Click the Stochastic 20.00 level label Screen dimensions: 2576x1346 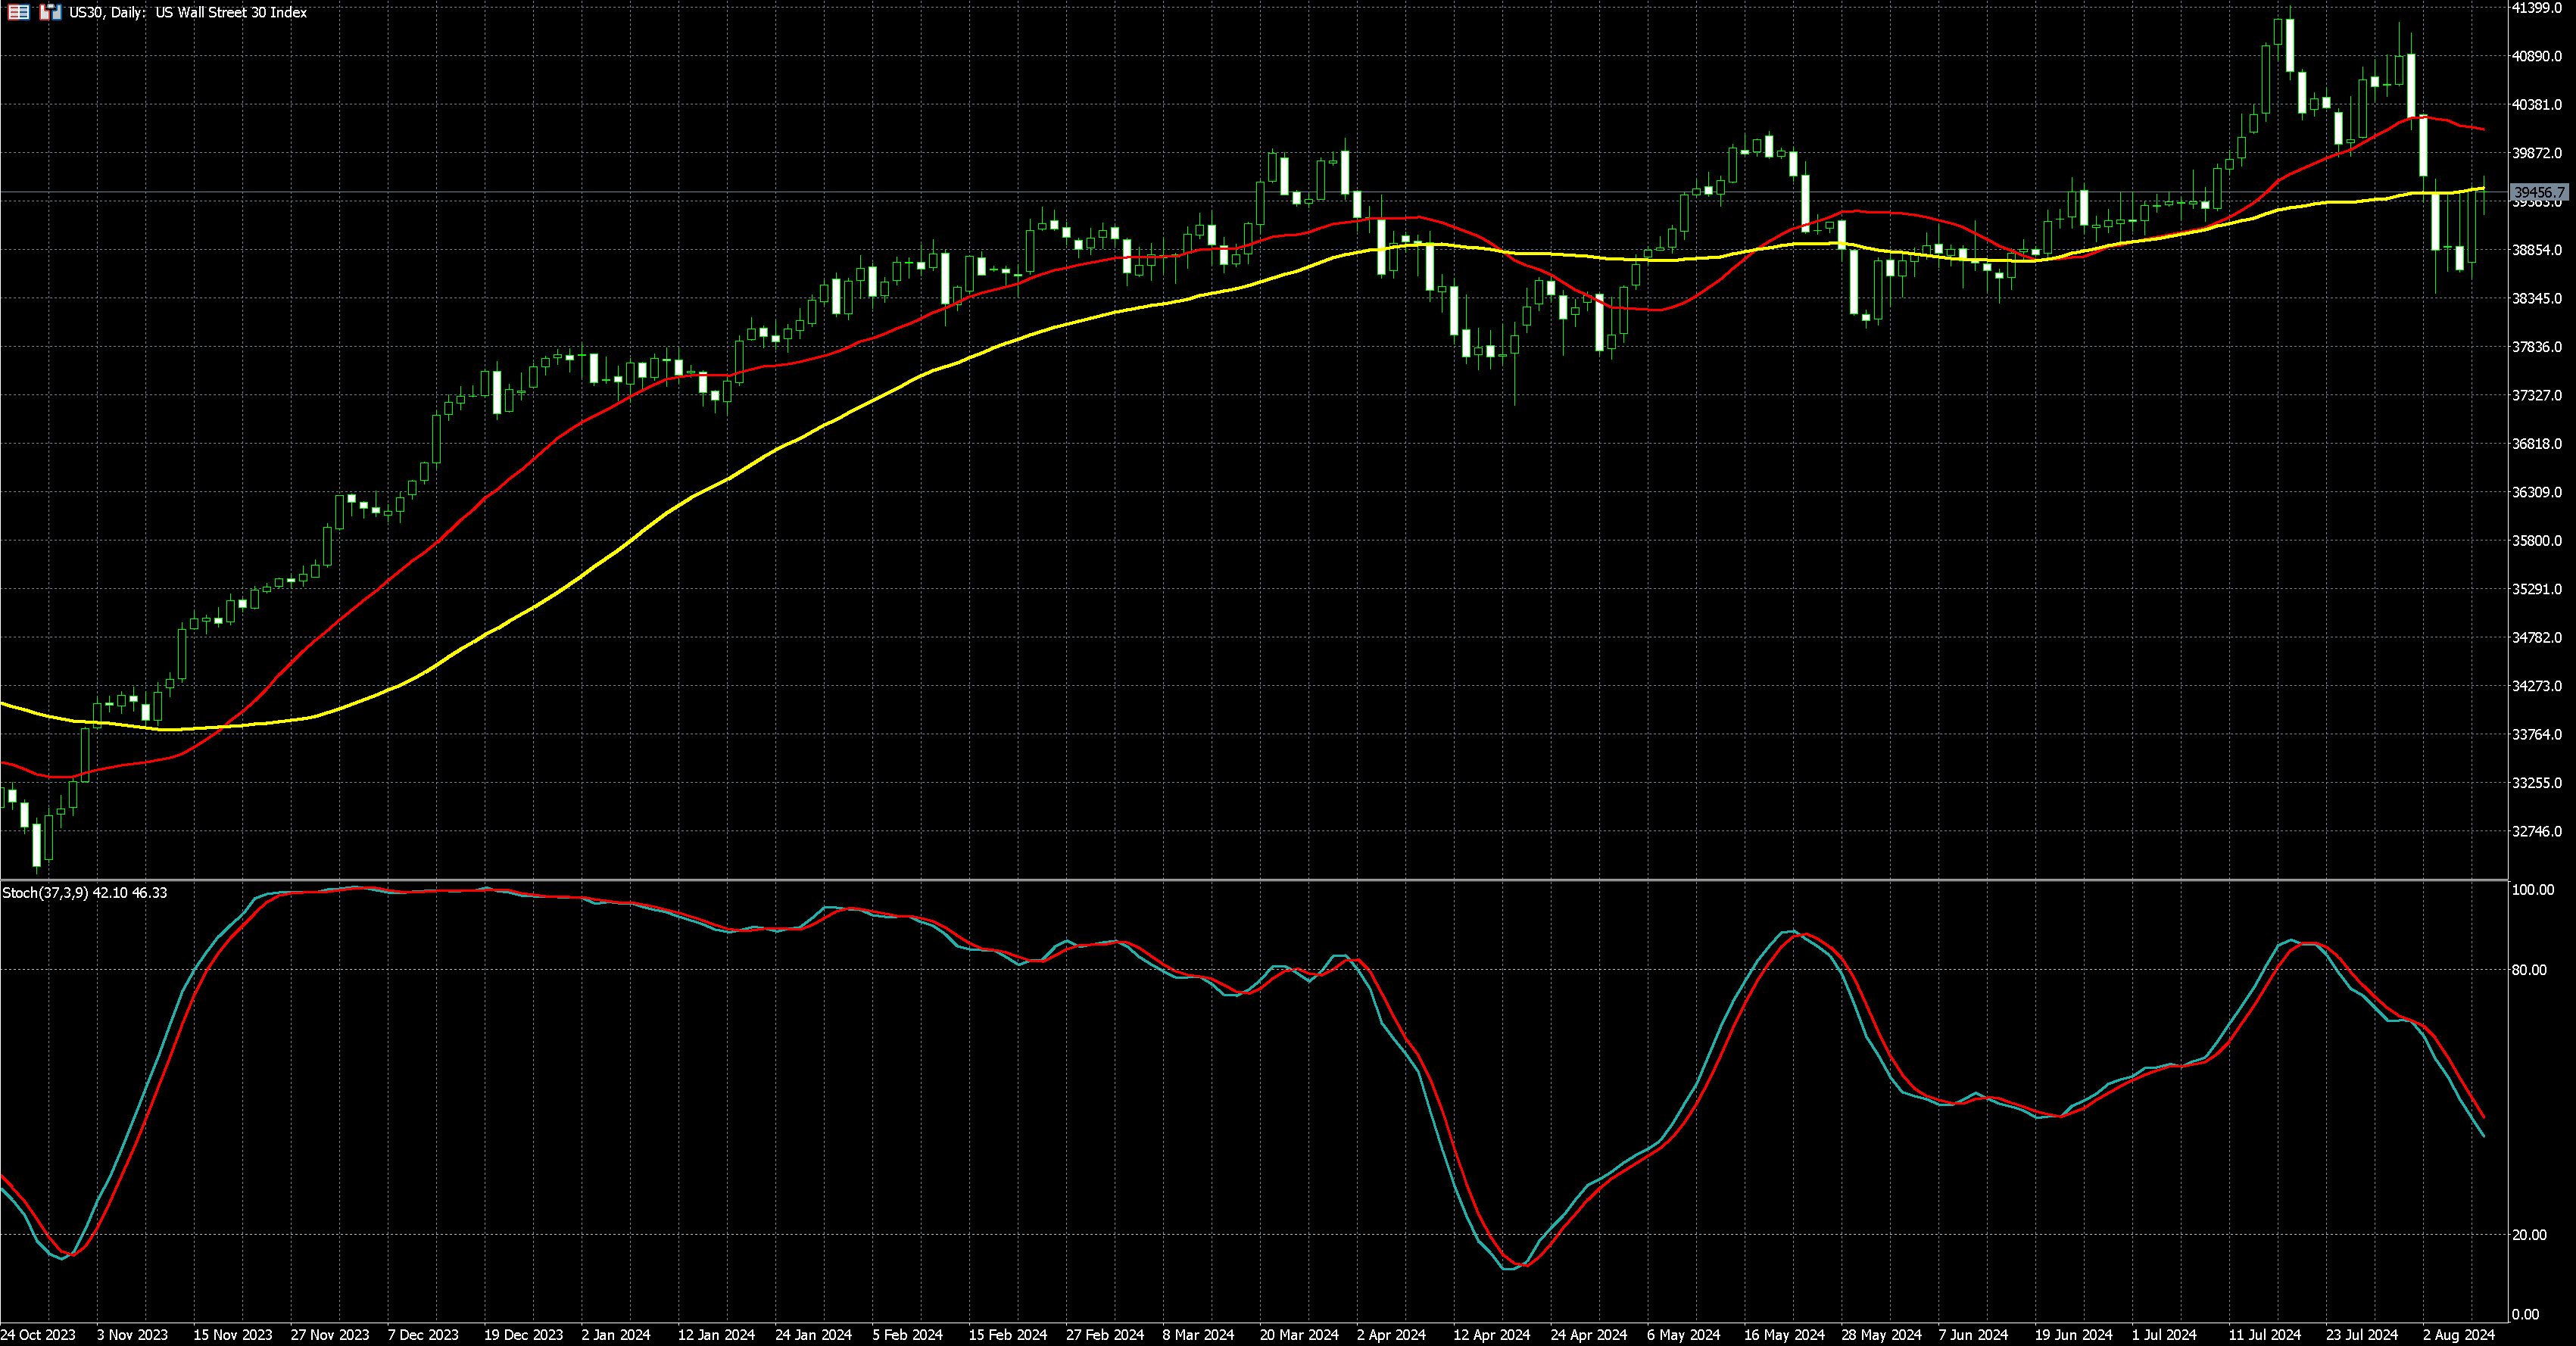click(x=2529, y=1235)
